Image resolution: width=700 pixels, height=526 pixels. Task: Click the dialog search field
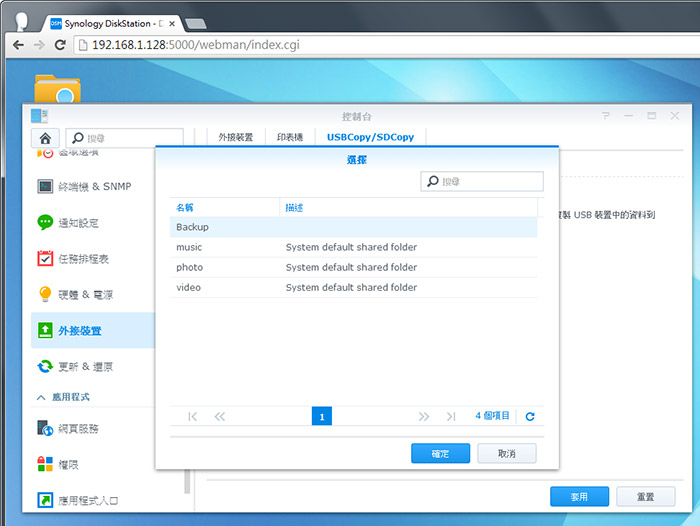pyautogui.click(x=482, y=181)
